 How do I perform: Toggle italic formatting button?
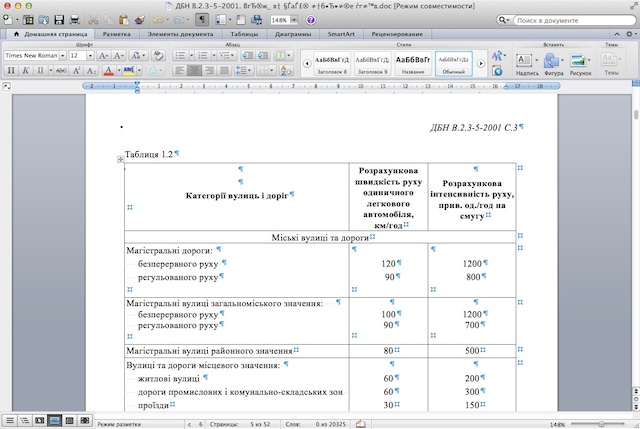pyautogui.click(x=24, y=71)
